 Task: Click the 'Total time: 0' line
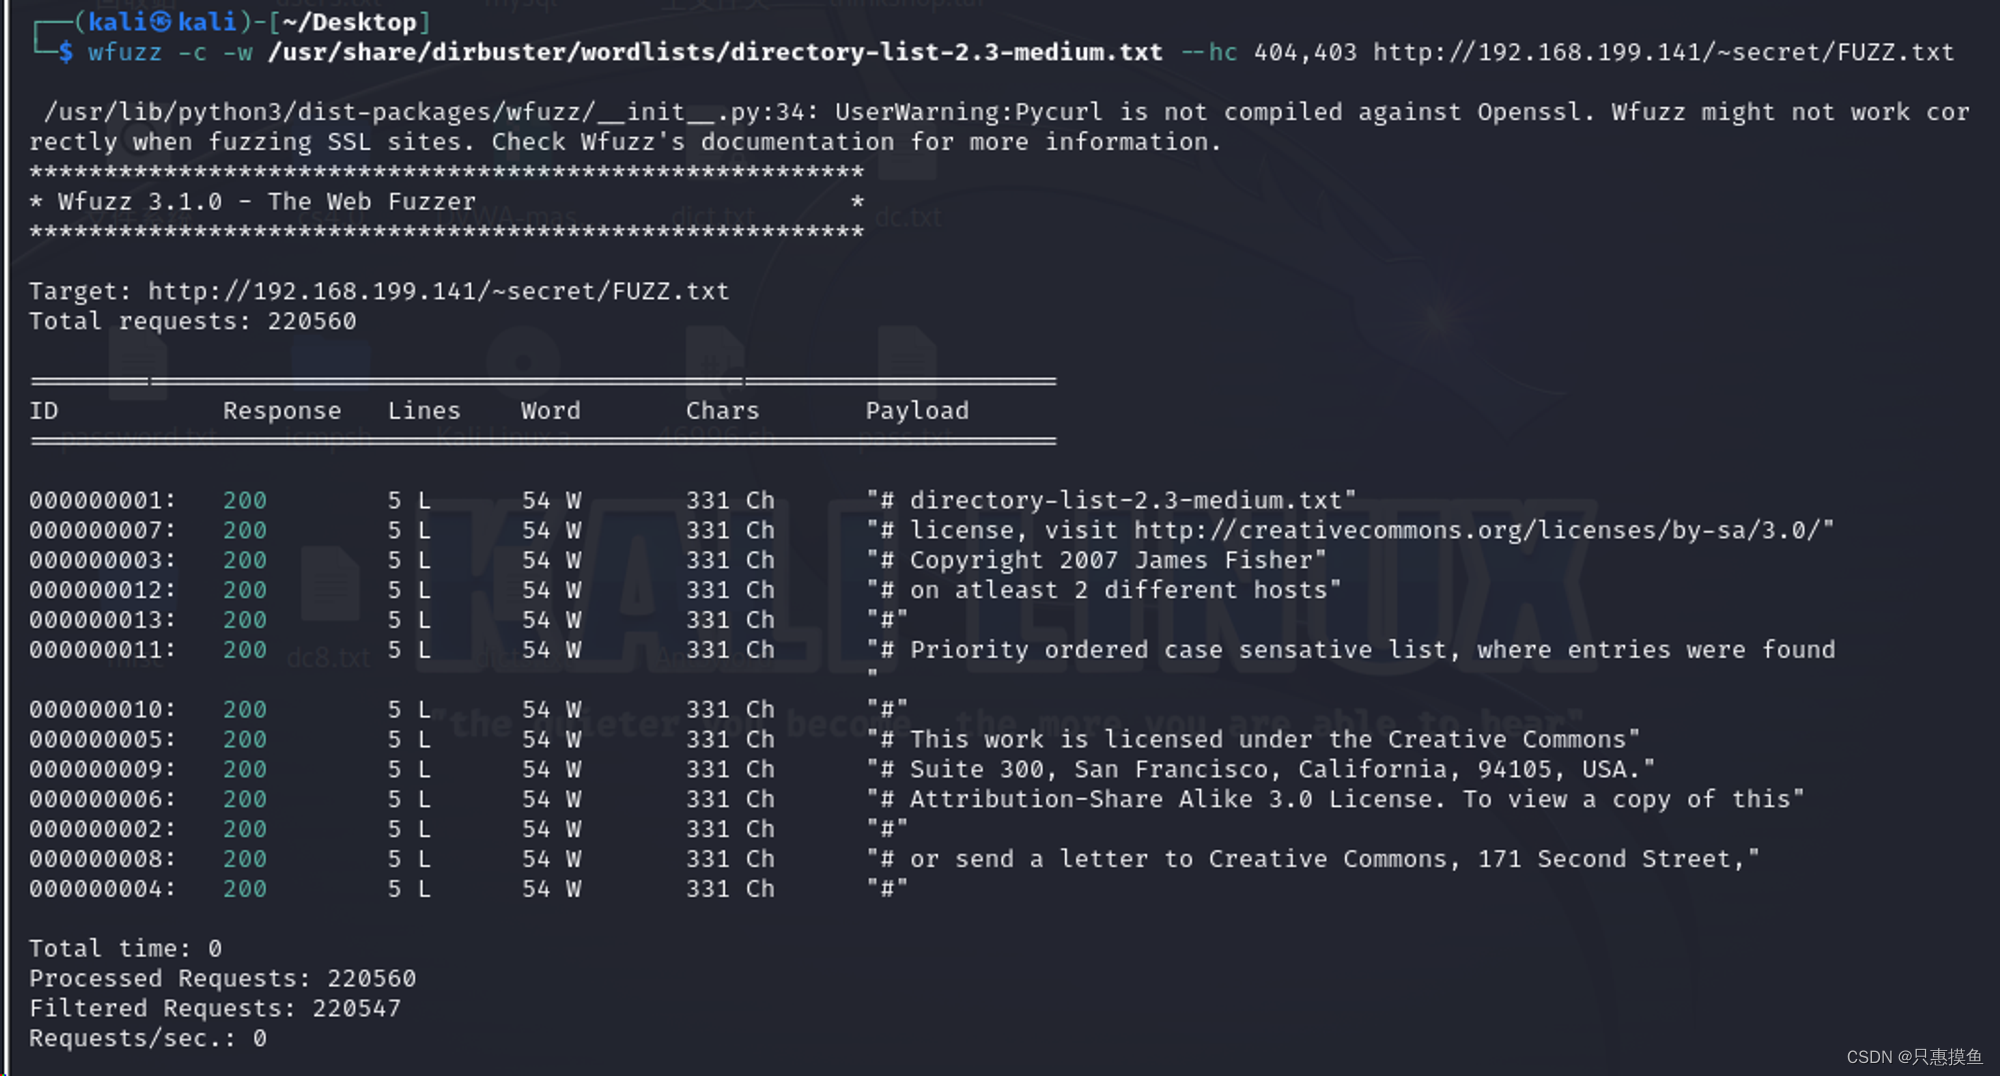point(126,949)
